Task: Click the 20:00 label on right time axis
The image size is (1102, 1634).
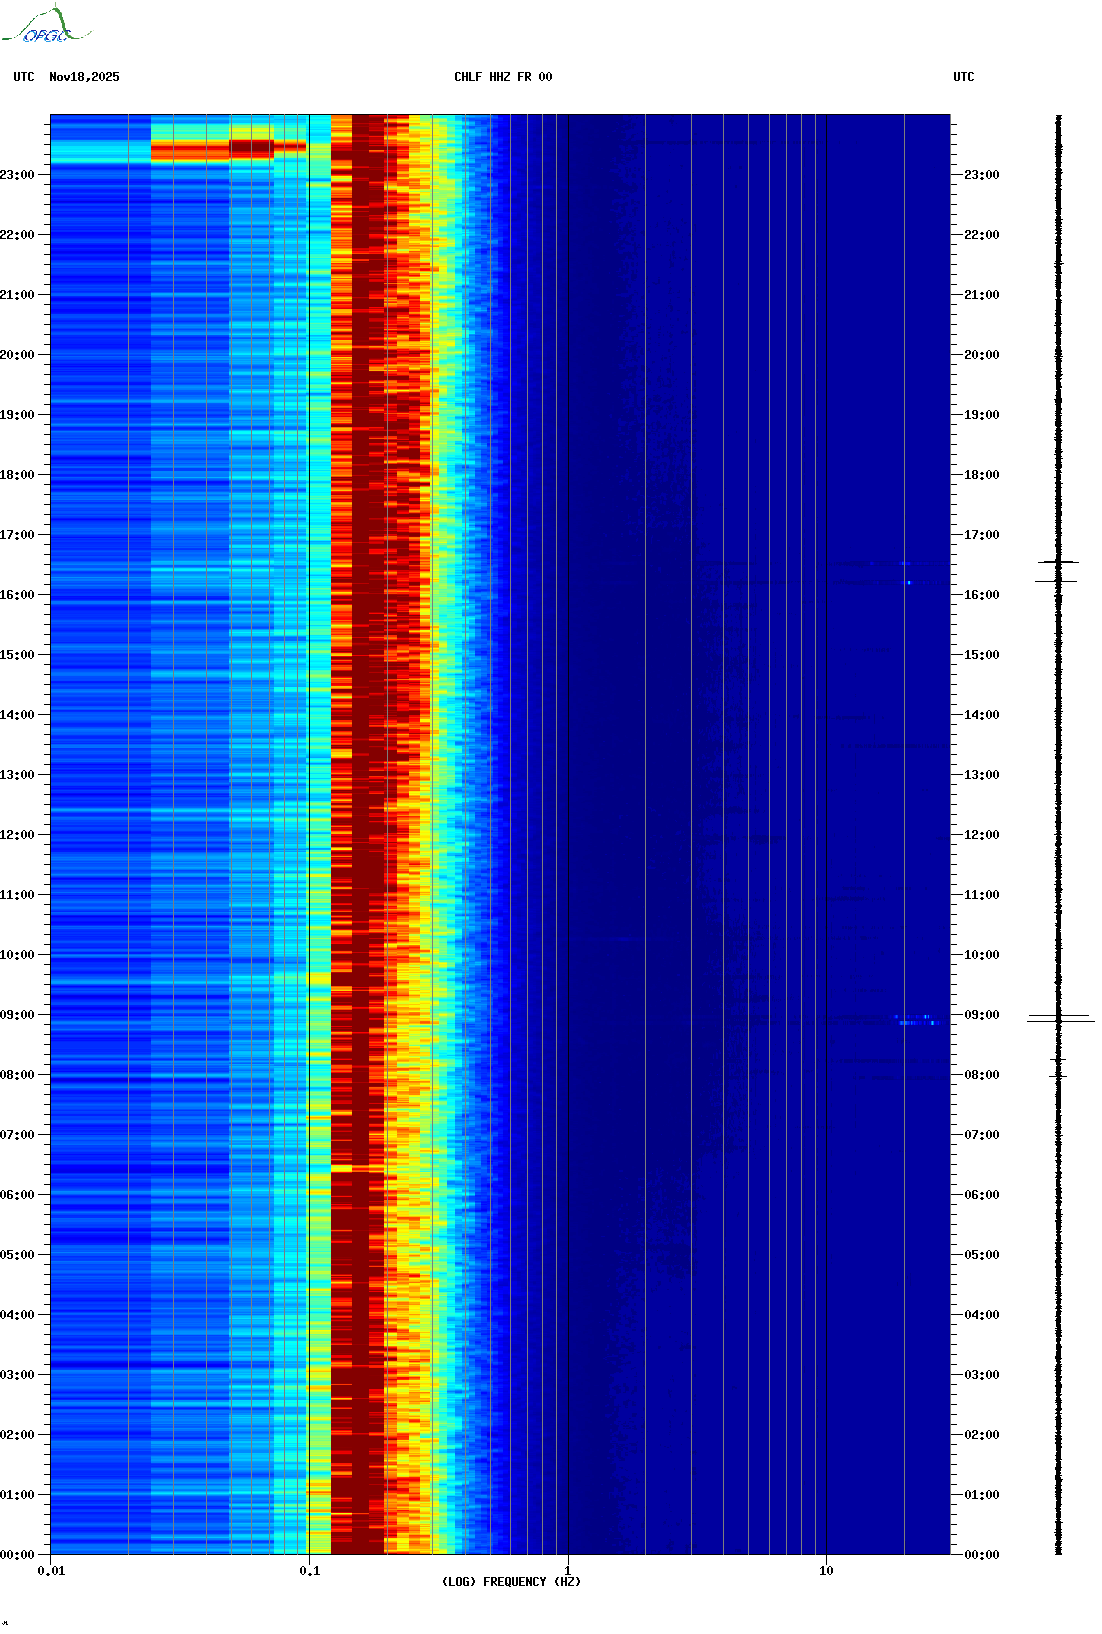Action: pos(981,355)
